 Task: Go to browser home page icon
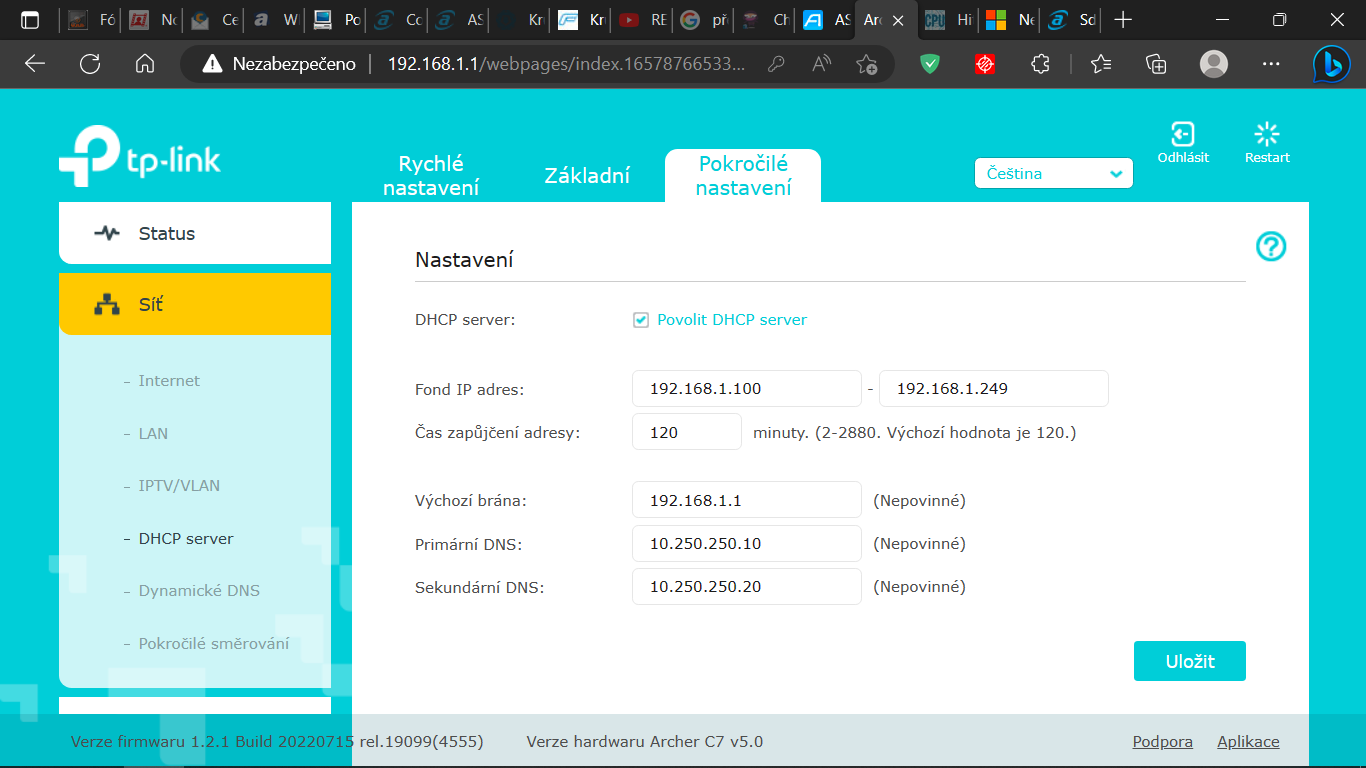point(145,64)
